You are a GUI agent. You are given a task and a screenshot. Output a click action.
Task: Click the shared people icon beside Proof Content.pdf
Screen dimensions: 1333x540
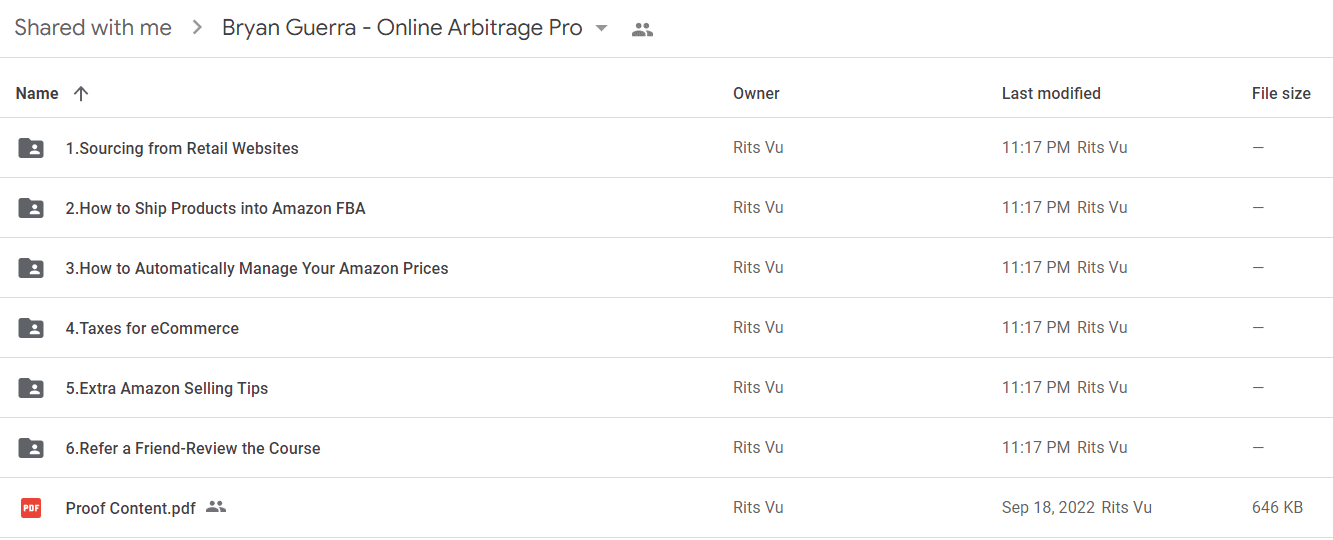tap(216, 507)
